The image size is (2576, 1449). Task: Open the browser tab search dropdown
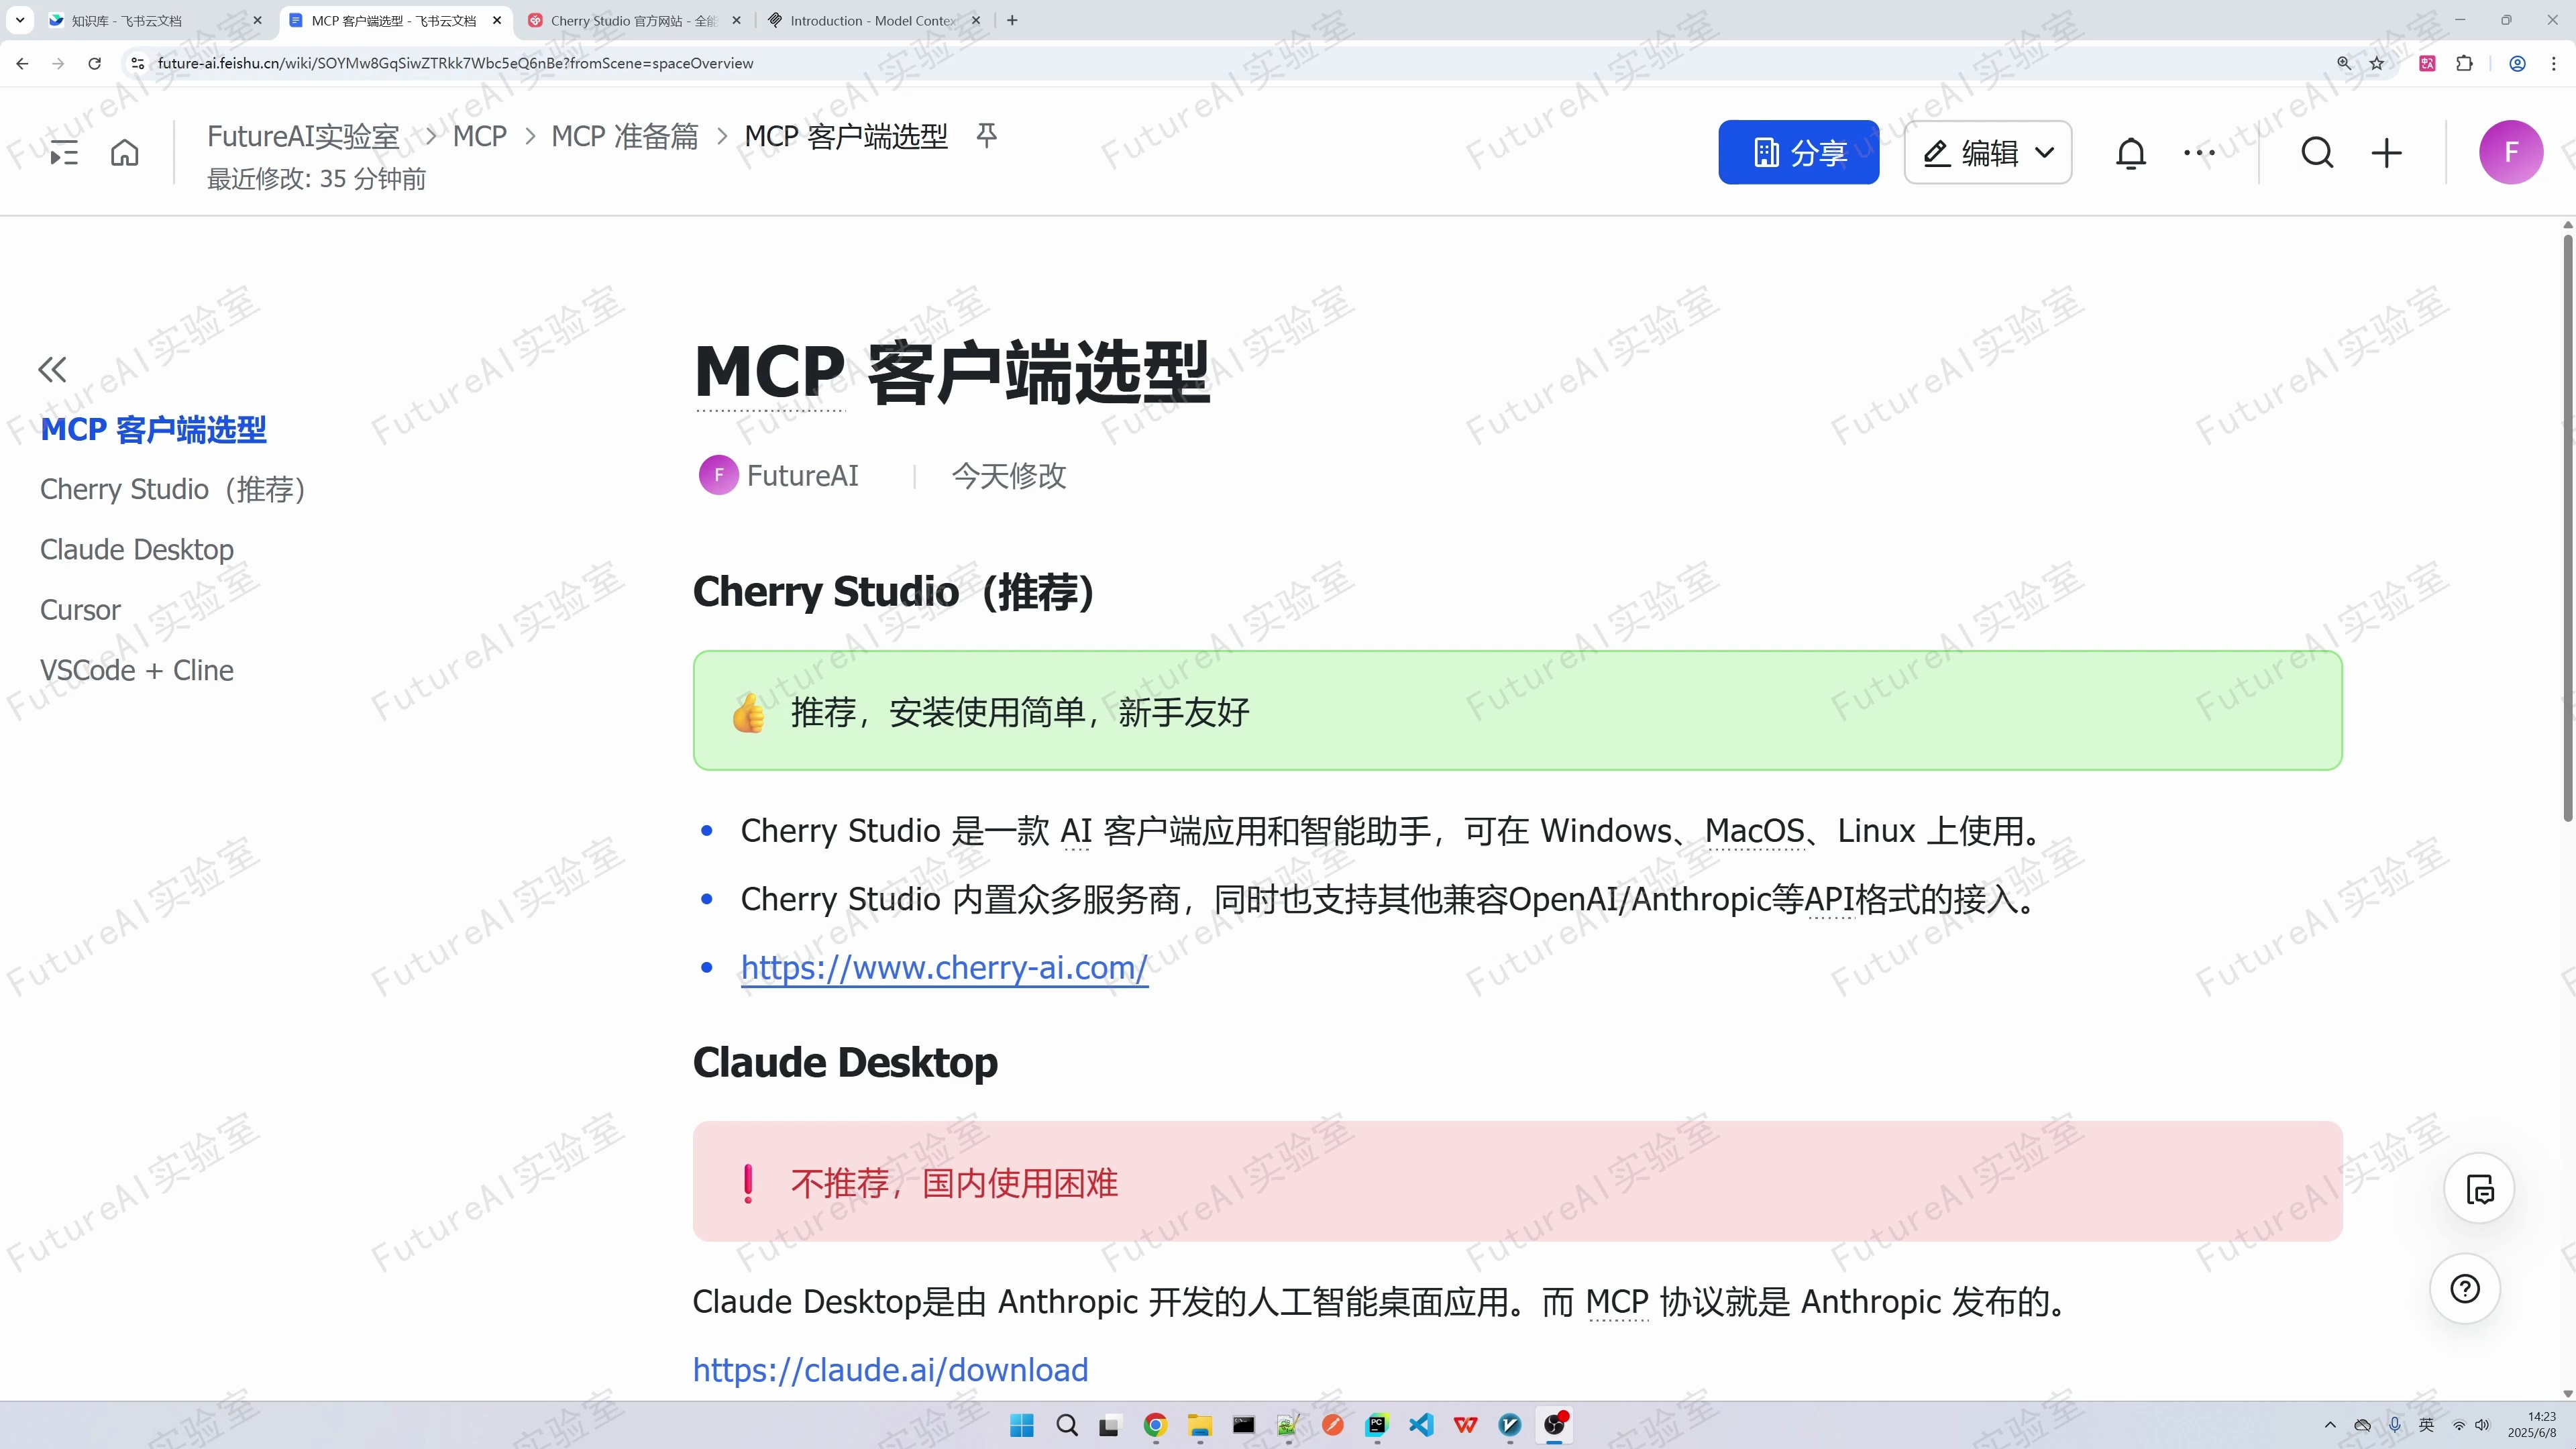pos(19,20)
